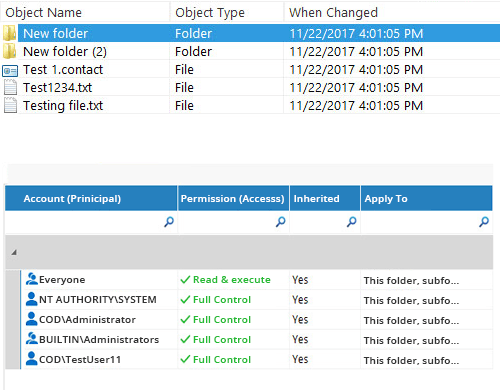Click search magnifier in Account filter
This screenshot has width=500, height=390.
169,222
